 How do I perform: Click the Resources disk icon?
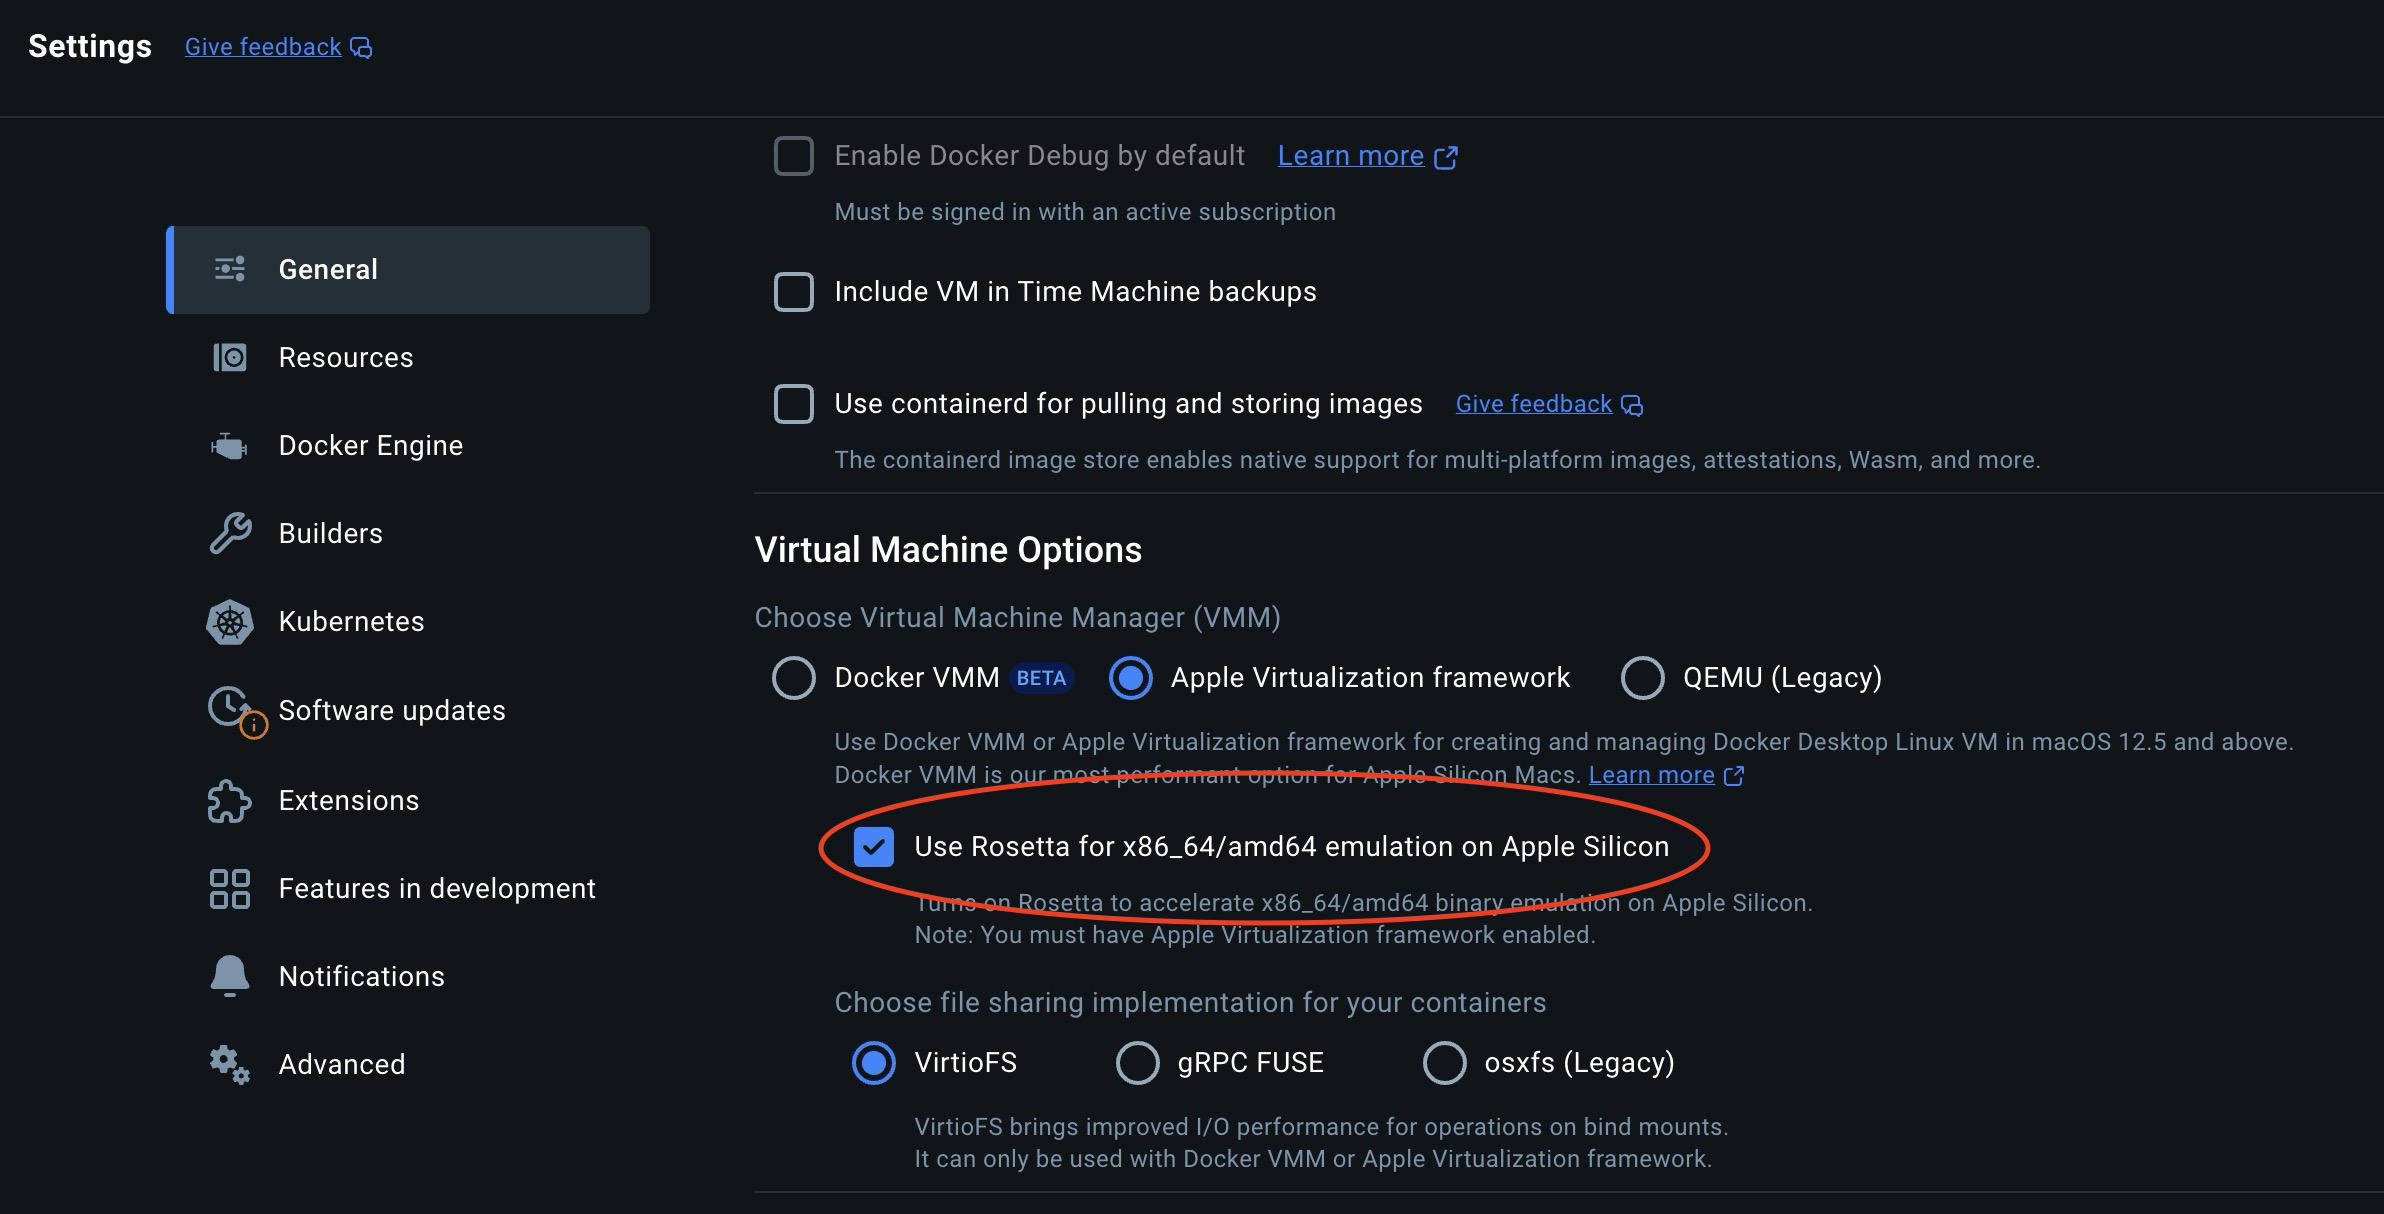coord(230,357)
